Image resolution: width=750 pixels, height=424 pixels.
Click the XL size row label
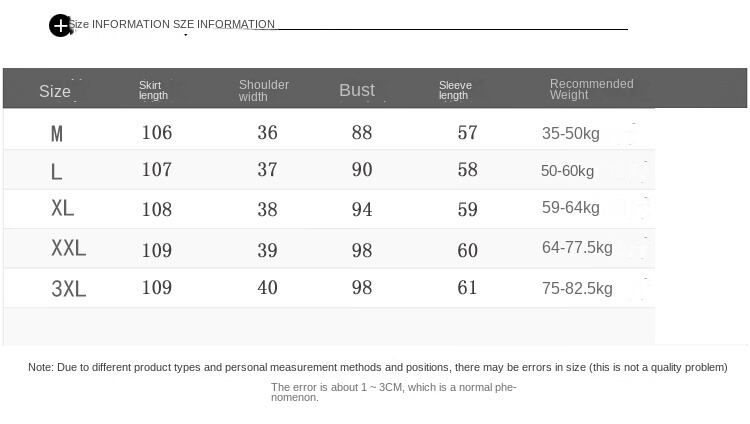(x=63, y=209)
